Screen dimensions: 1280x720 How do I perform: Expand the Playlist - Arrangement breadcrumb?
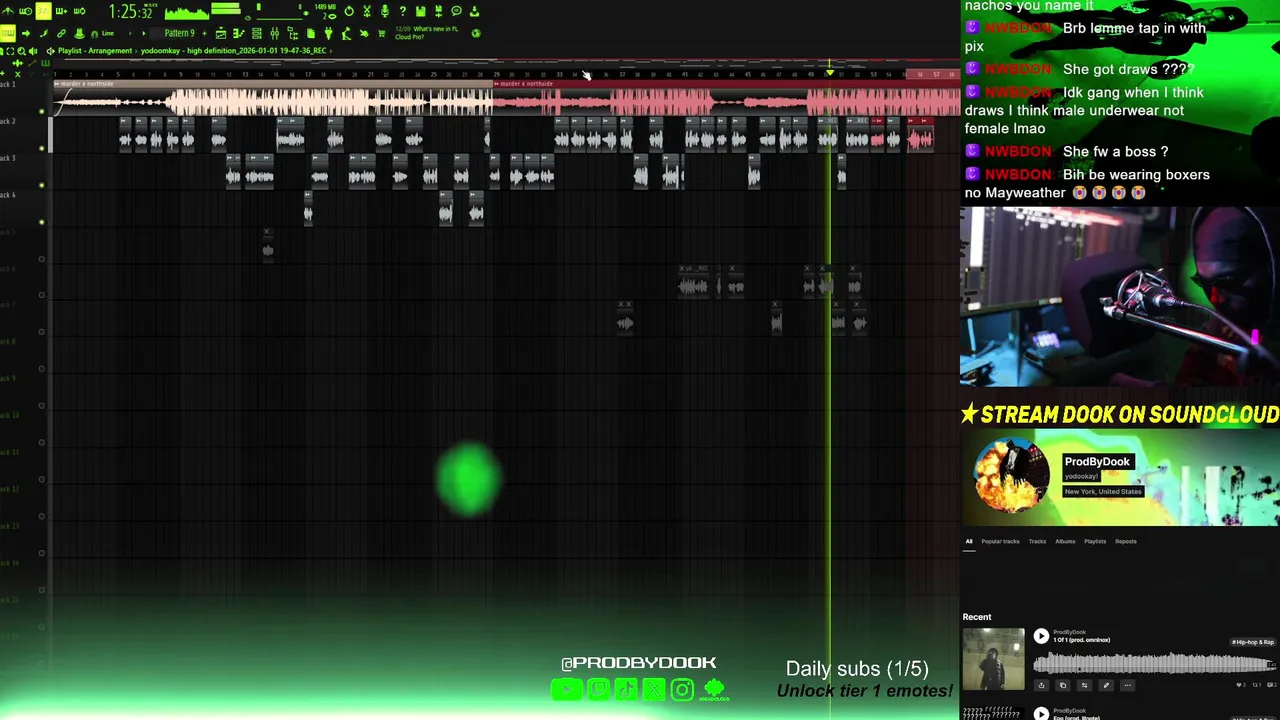95,51
